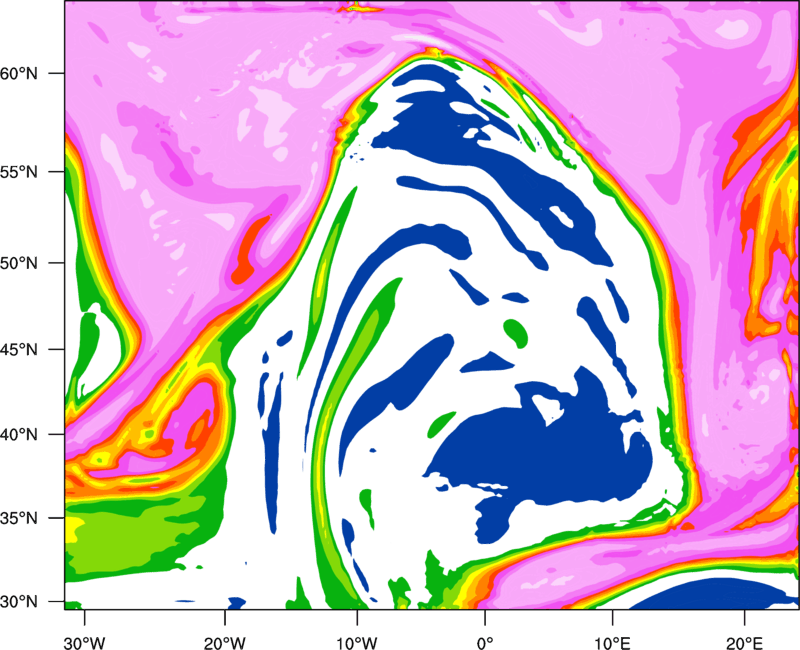The image size is (800, 650).
Task: Click the 20°E longitude label
Action: (x=744, y=642)
